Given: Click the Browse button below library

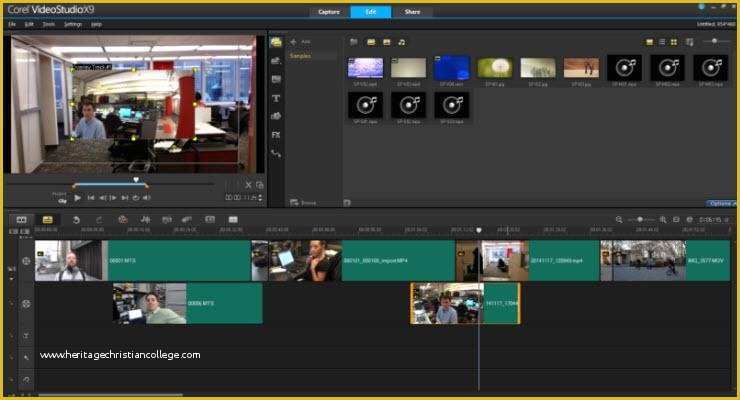Looking at the screenshot, I should coord(303,203).
